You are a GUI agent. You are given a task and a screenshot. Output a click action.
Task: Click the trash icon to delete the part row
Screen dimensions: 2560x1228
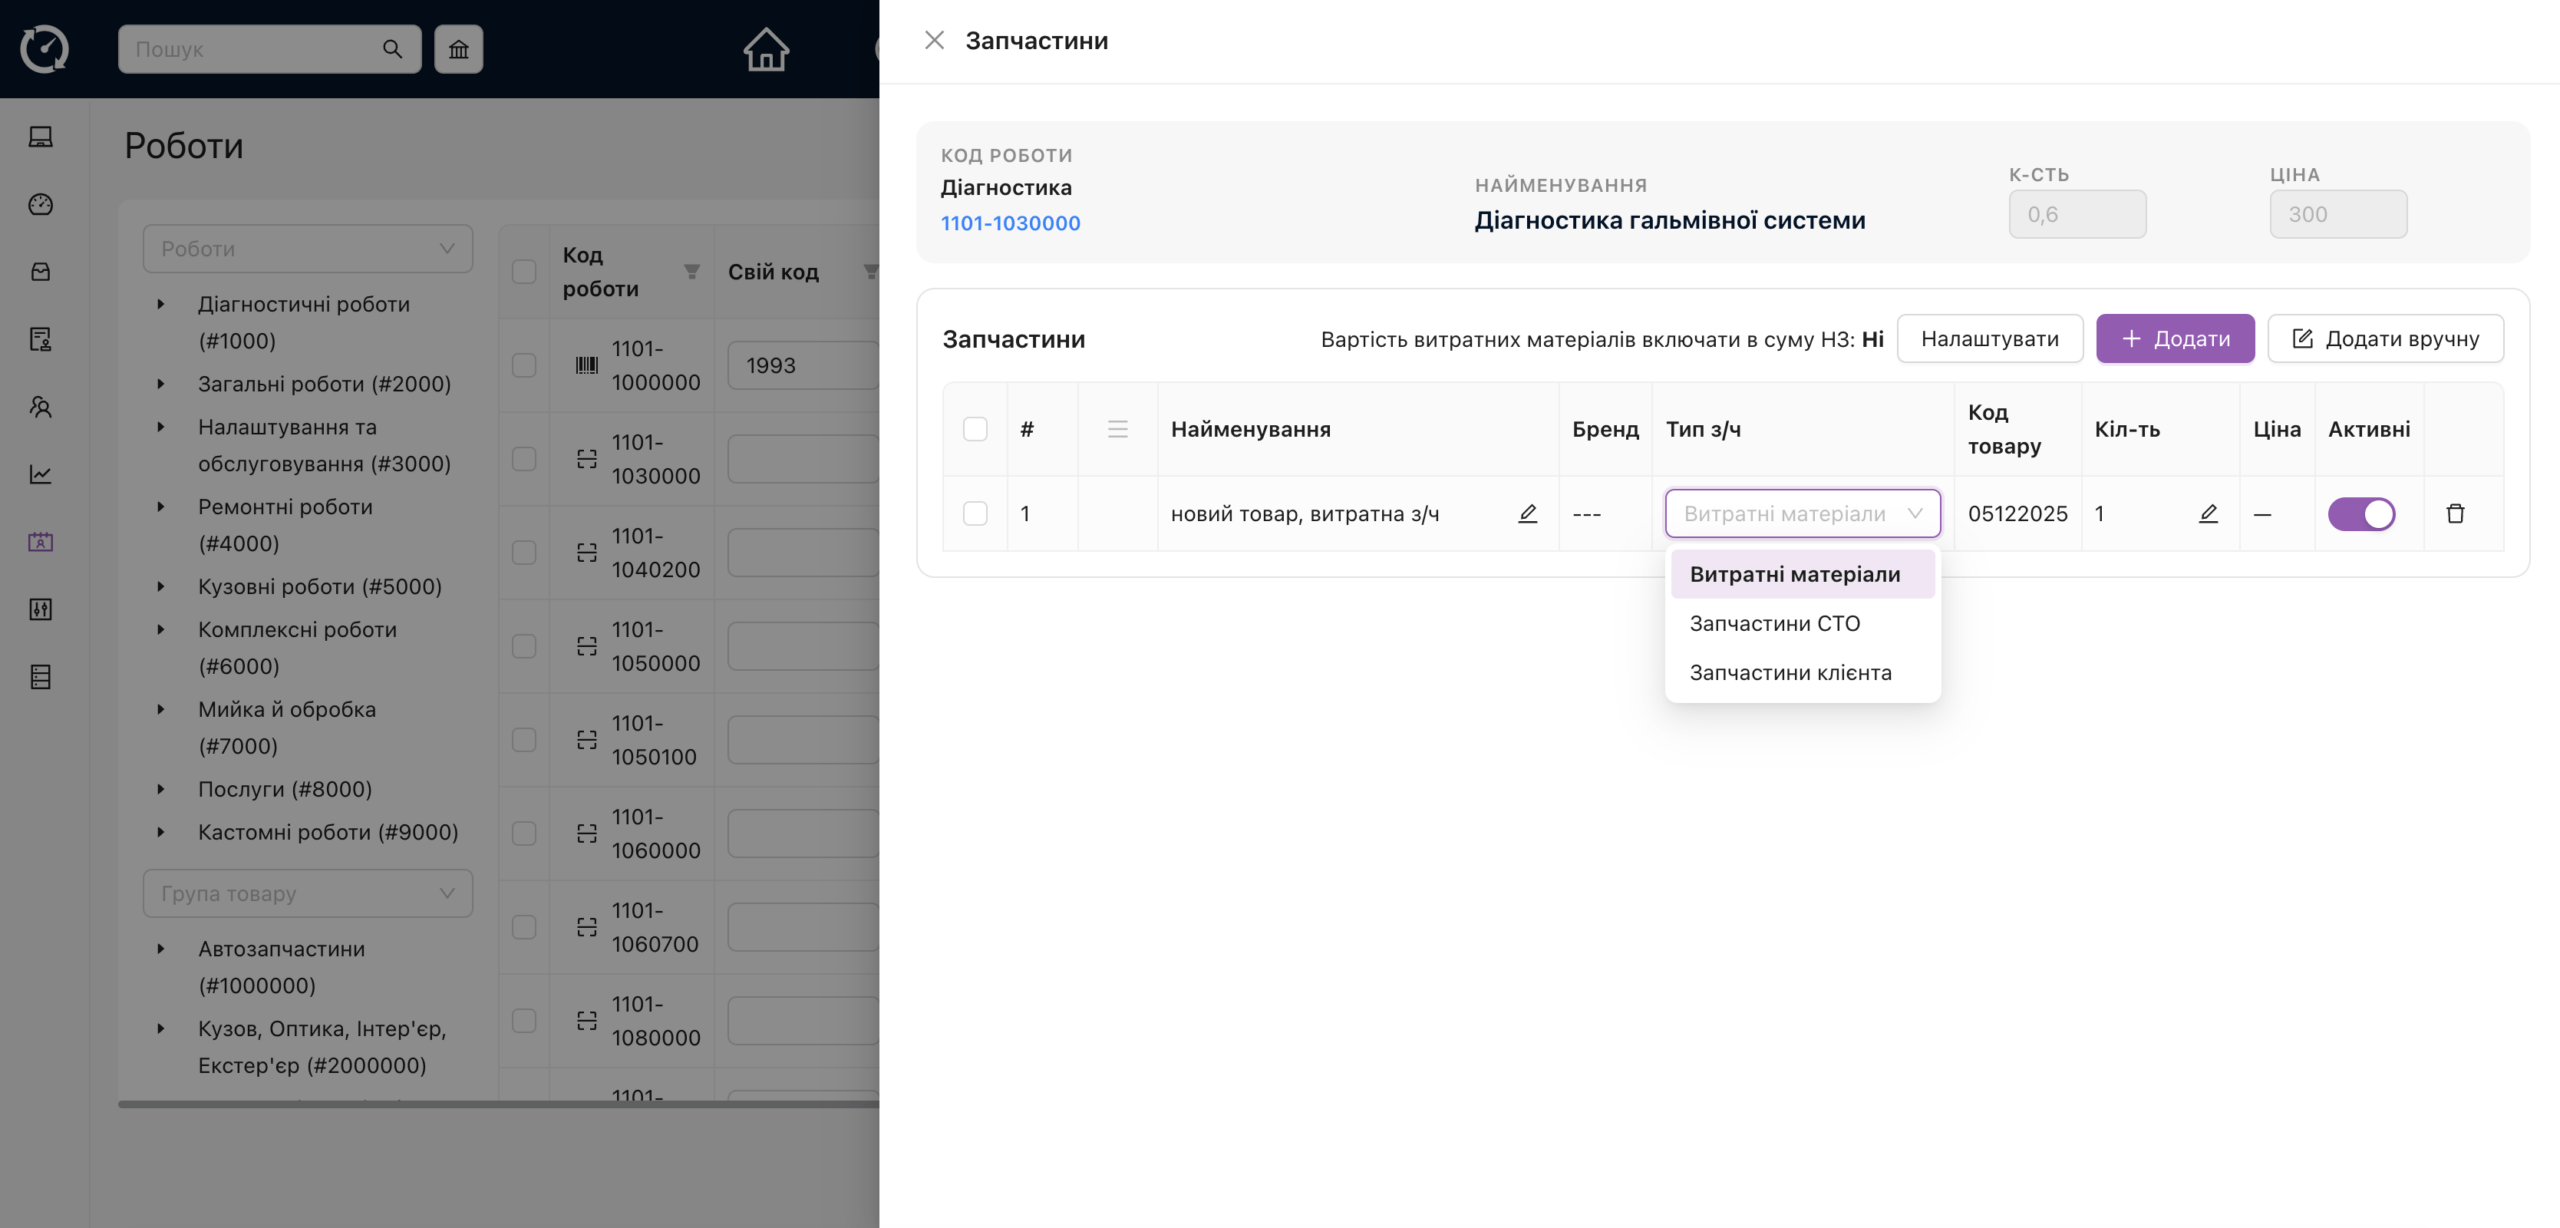2455,513
